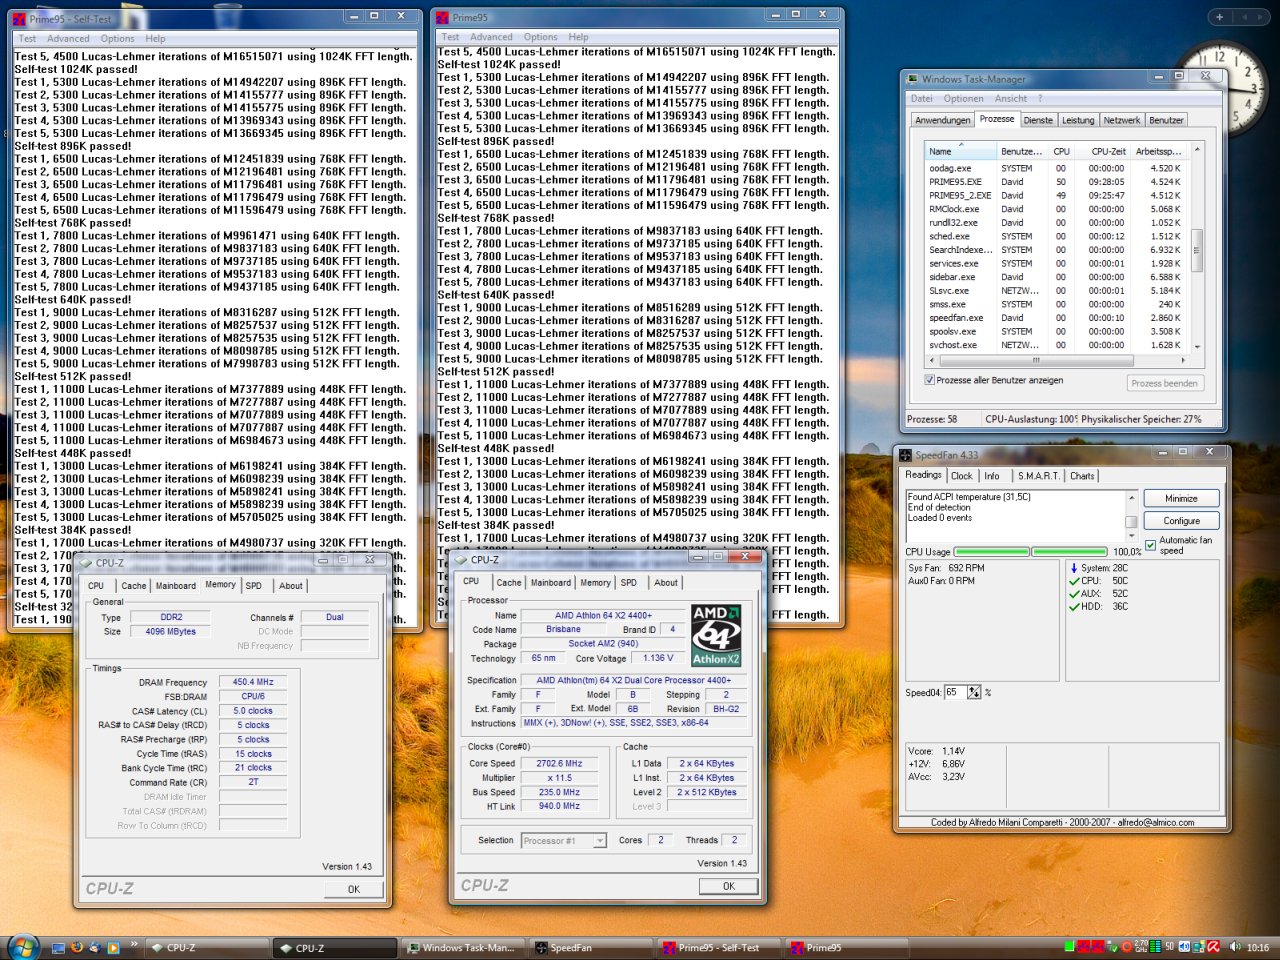The height and width of the screenshot is (960, 1280).
Task: Click green checkmark beside HDD 36C
Action: click(x=1074, y=607)
